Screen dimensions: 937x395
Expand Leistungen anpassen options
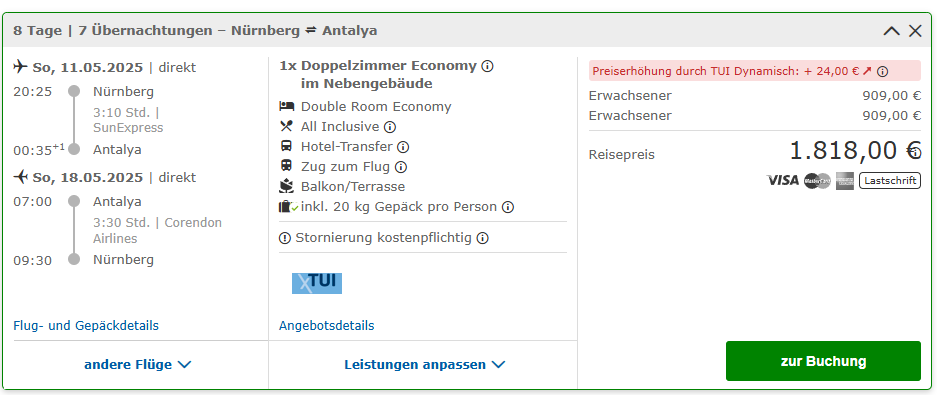click(424, 365)
